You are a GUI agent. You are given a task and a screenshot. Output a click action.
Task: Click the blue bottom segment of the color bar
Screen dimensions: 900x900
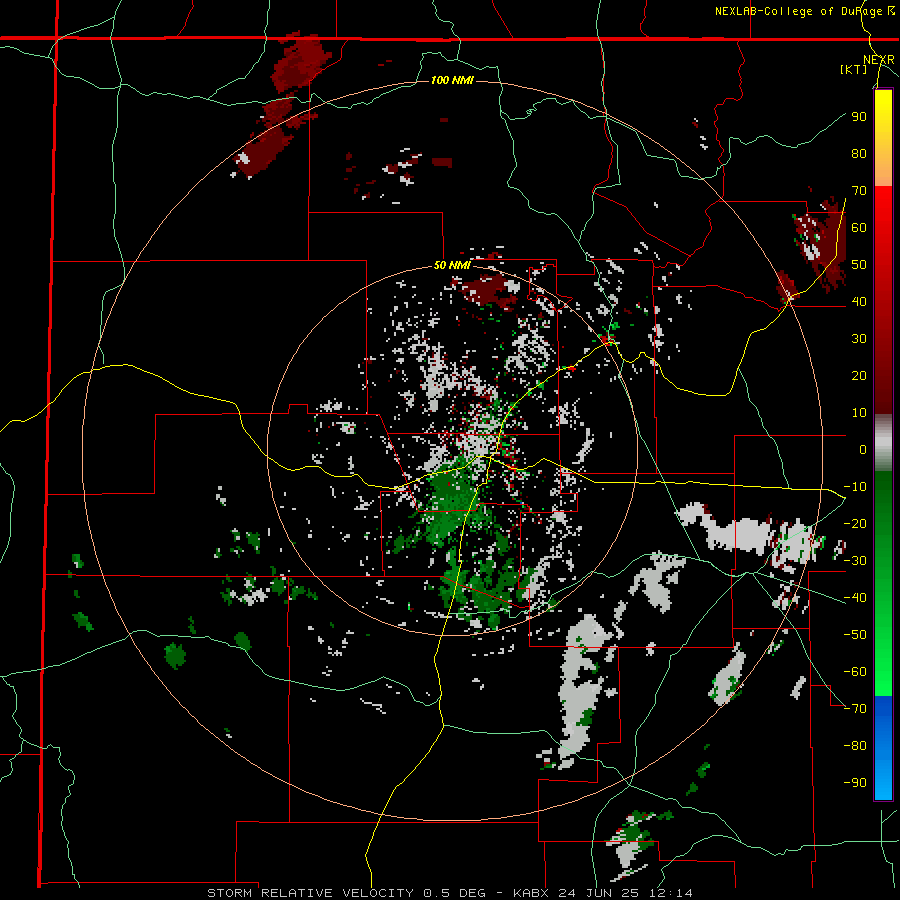pos(883,747)
